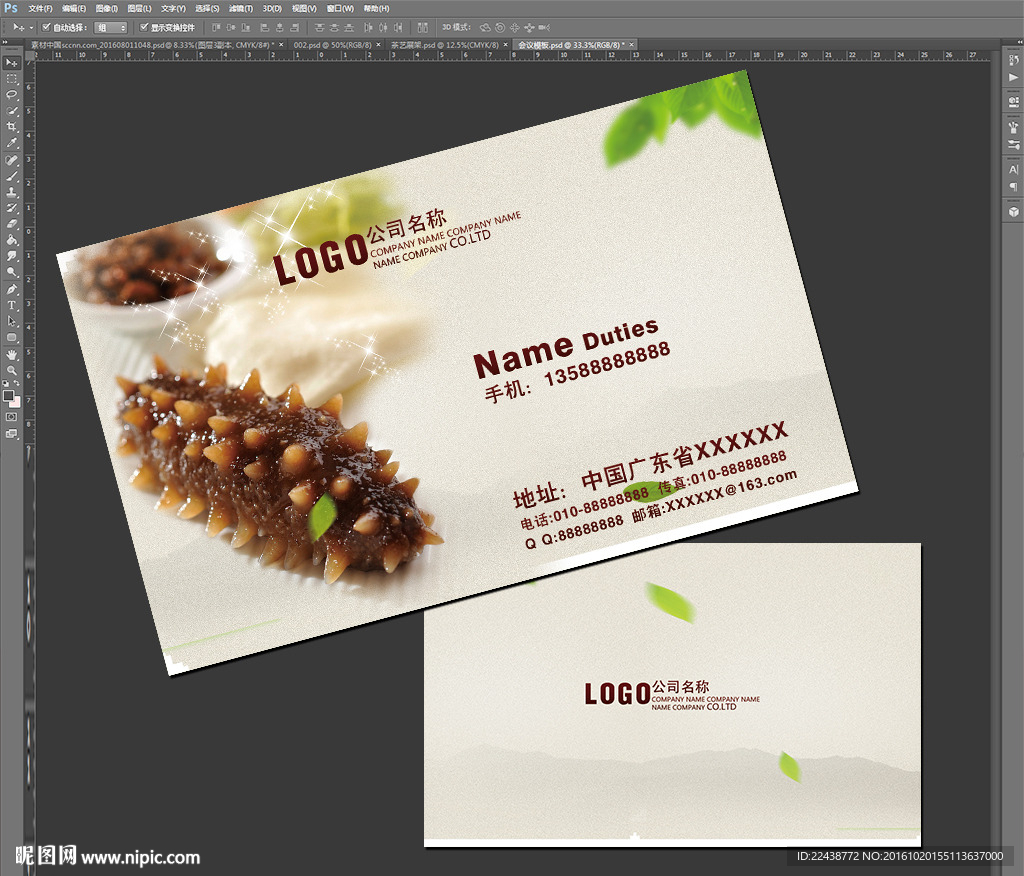Screen dimensions: 1024x876
Task: Select the Eraser tool
Action: click(12, 224)
